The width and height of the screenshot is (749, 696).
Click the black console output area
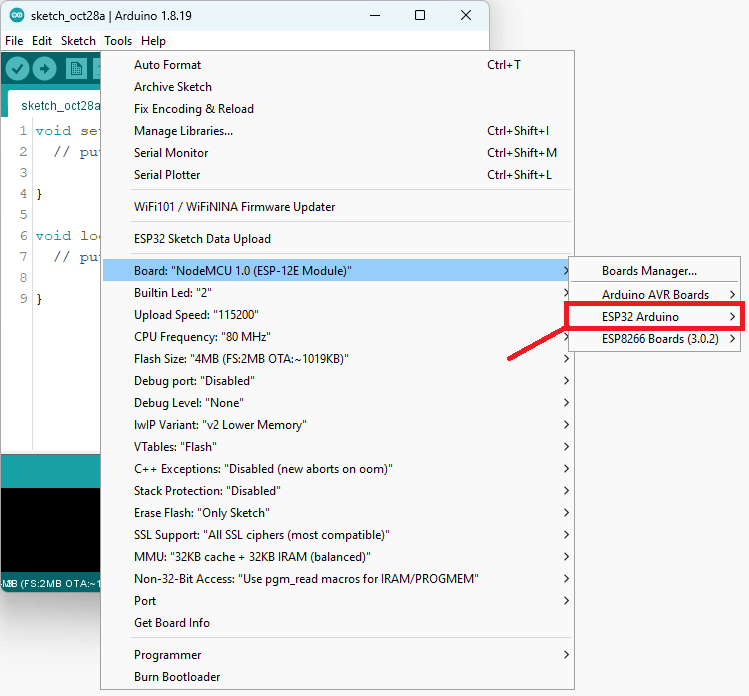click(51, 529)
